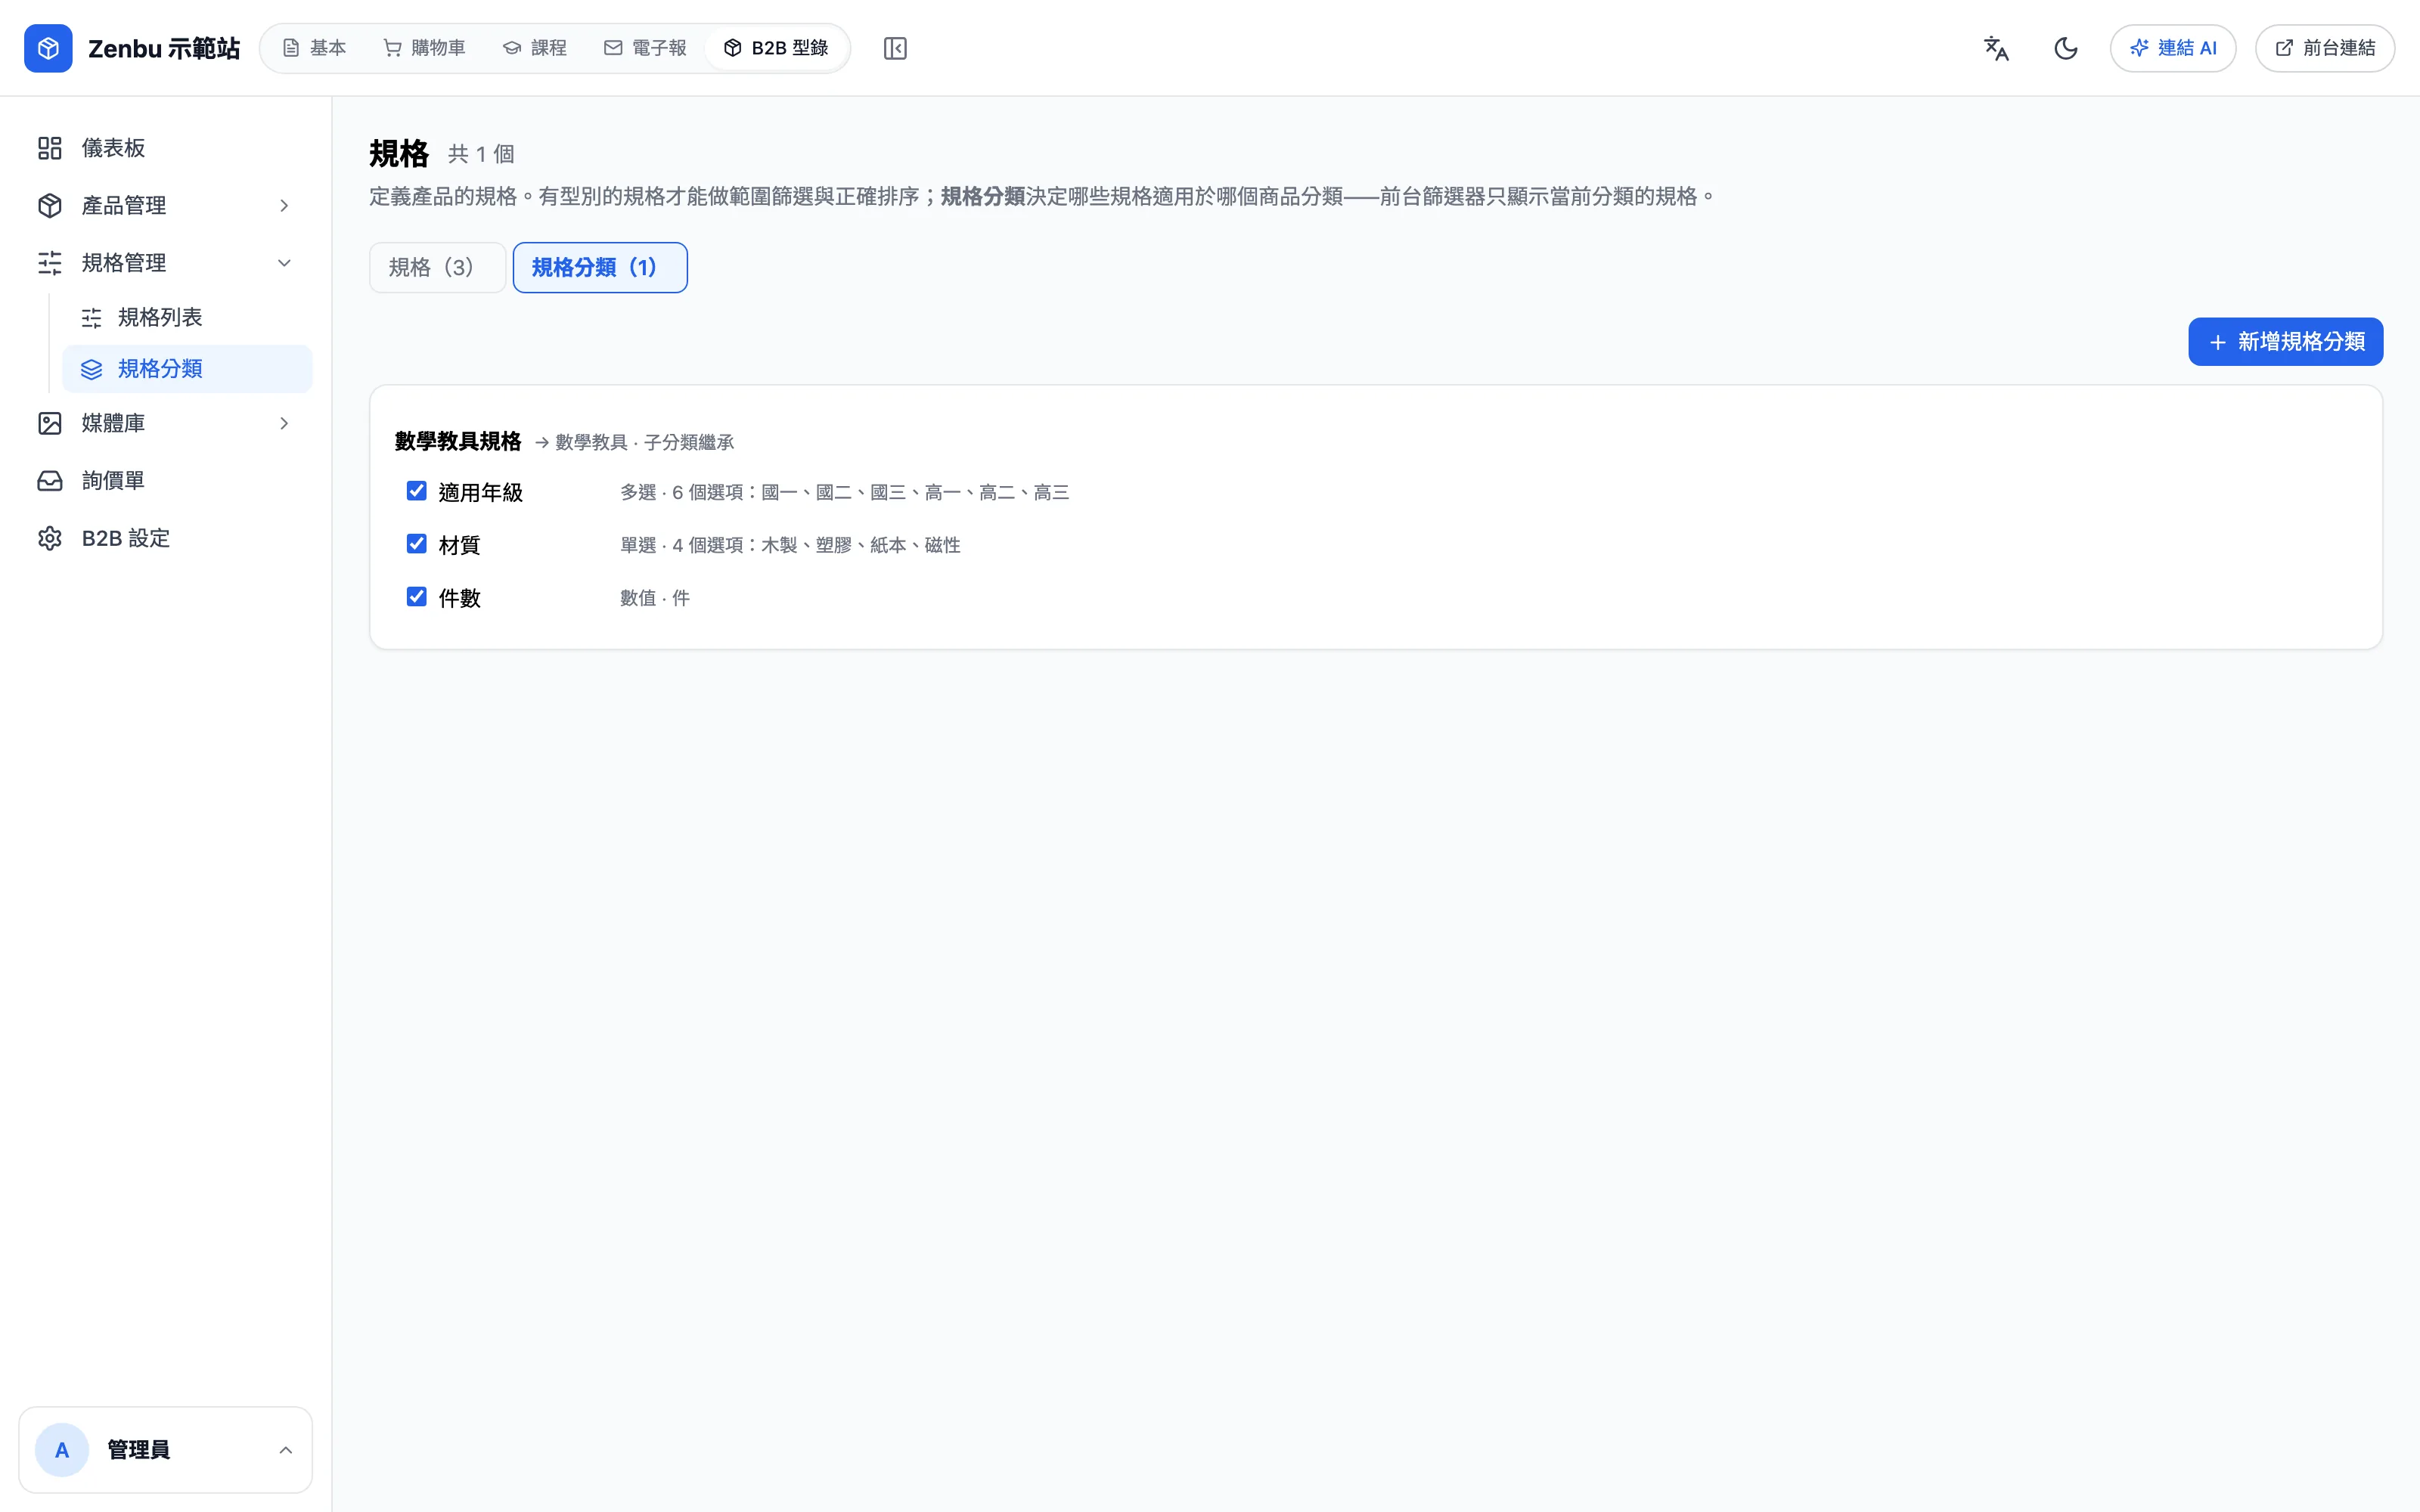2420x1512 pixels.
Task: Select the B2B 型錄 tab
Action: pos(776,48)
